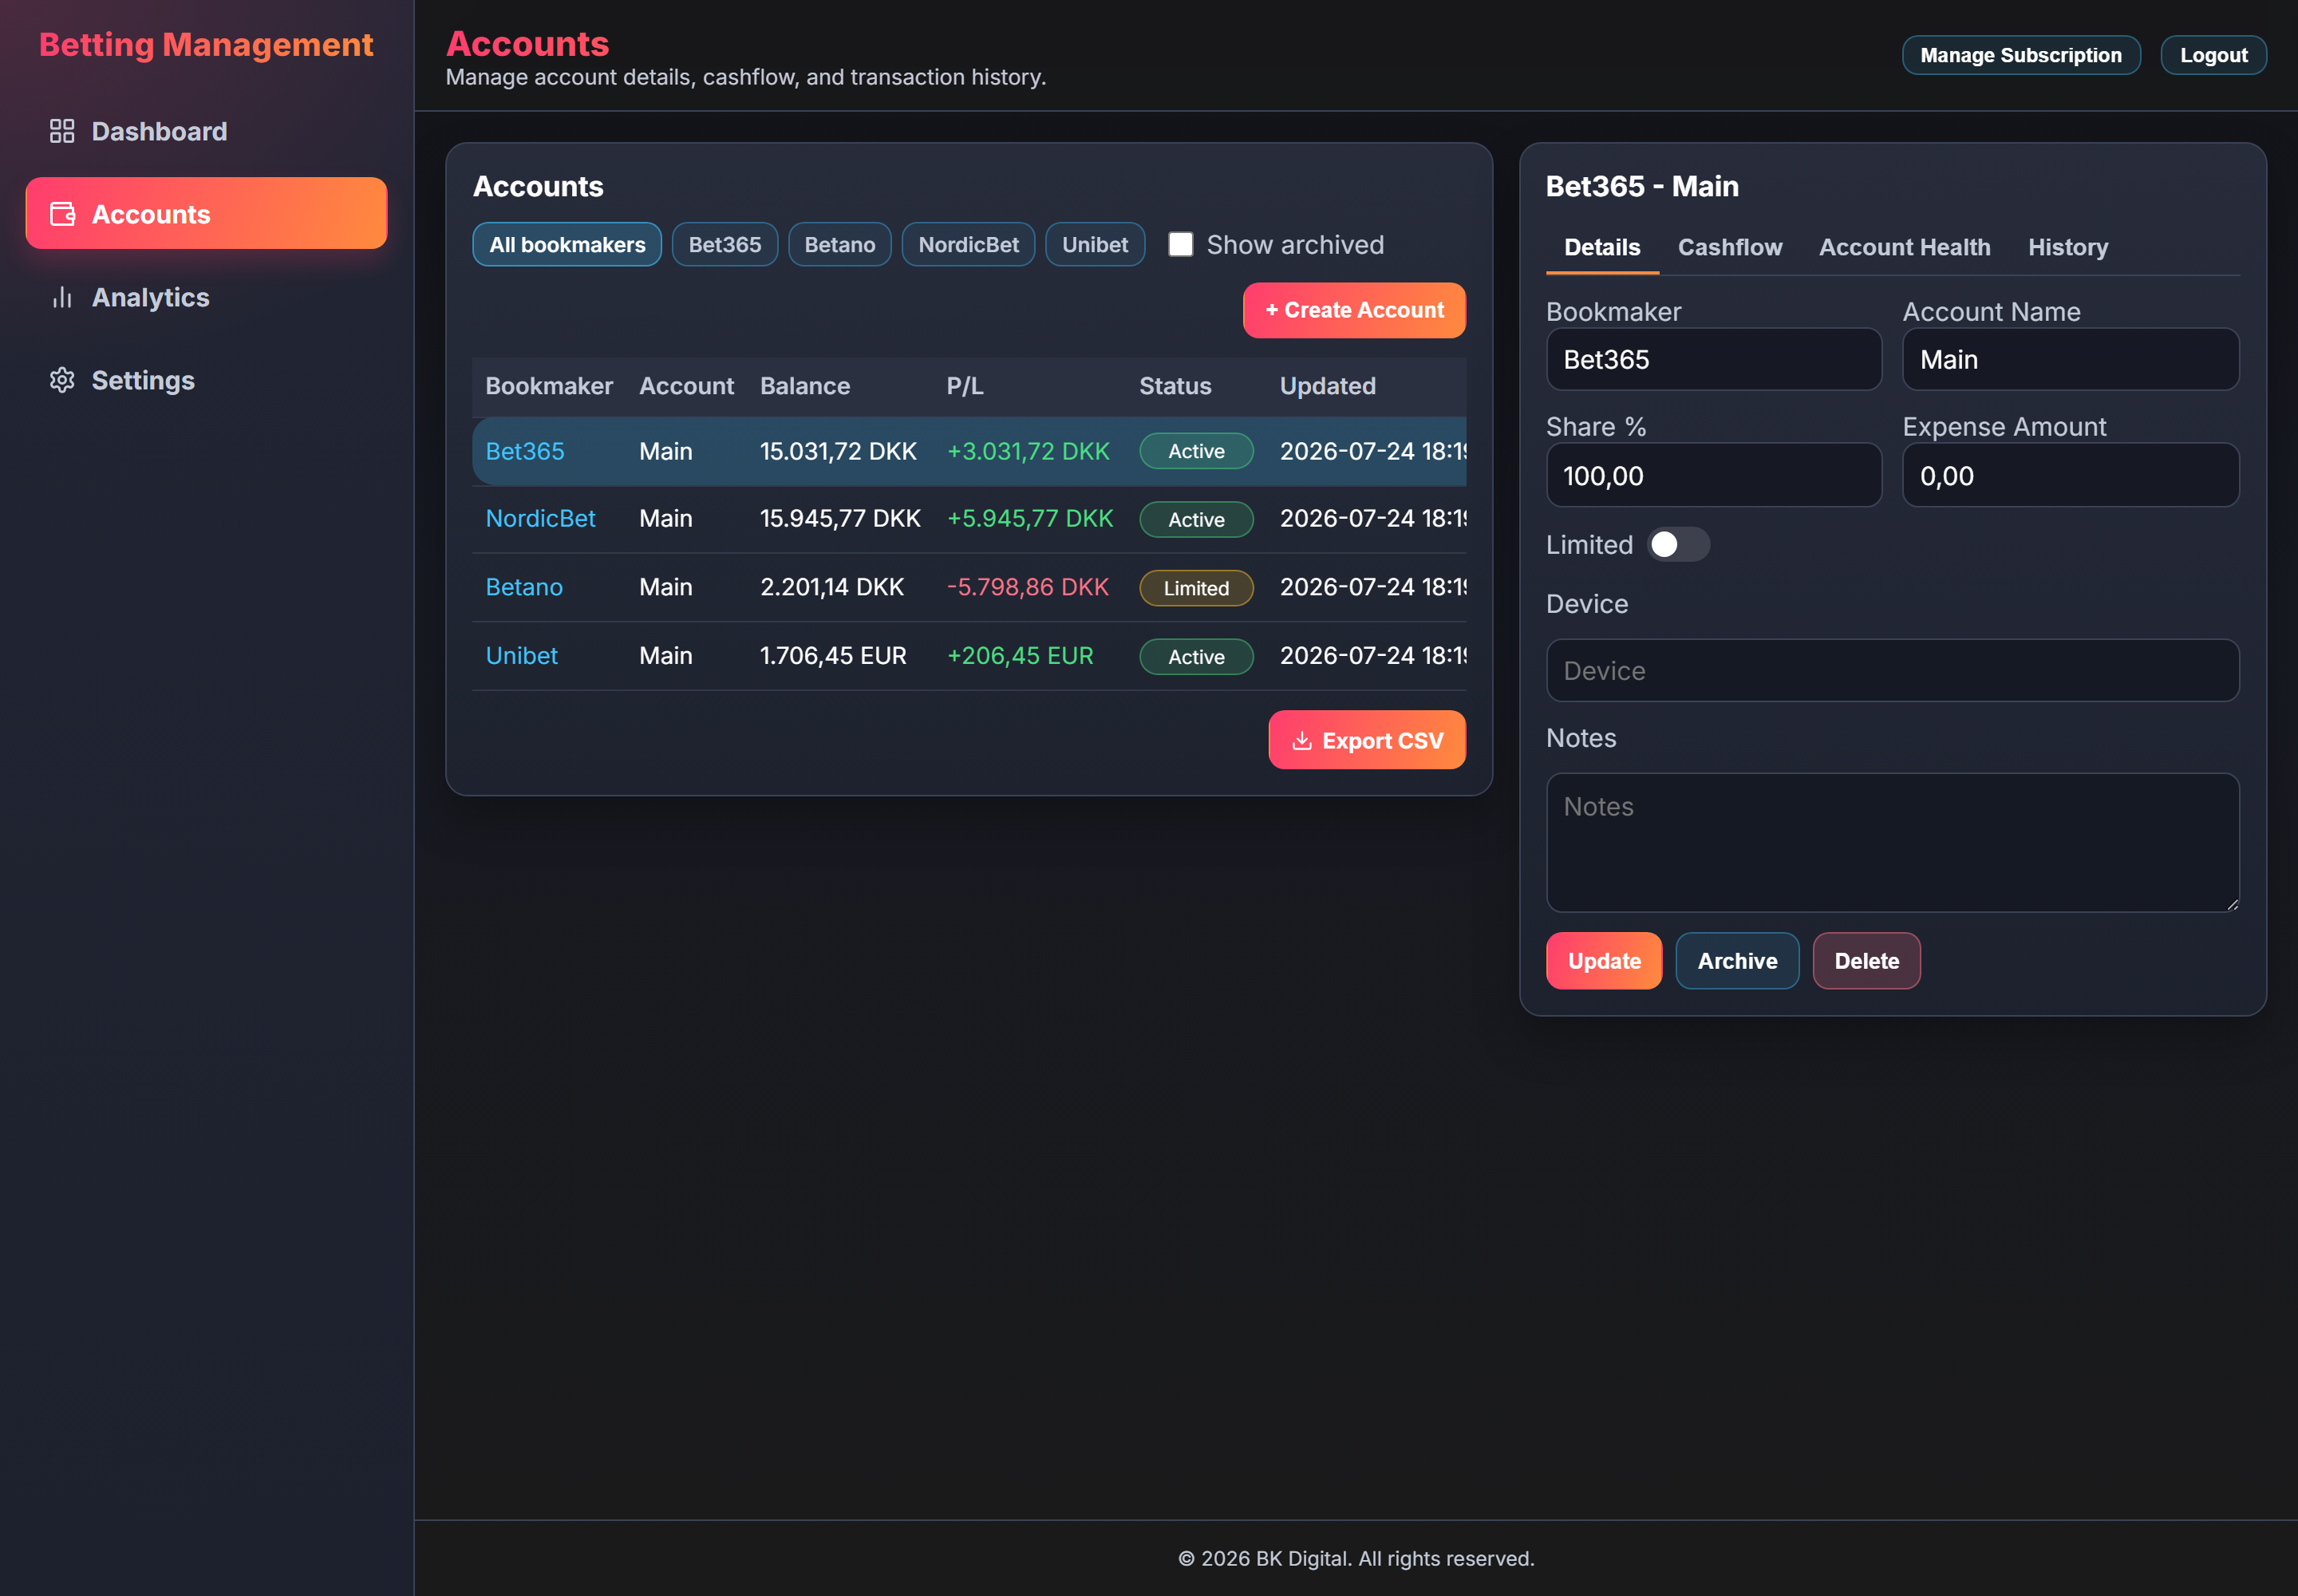Click the Bookmaker input field

coord(1713,359)
